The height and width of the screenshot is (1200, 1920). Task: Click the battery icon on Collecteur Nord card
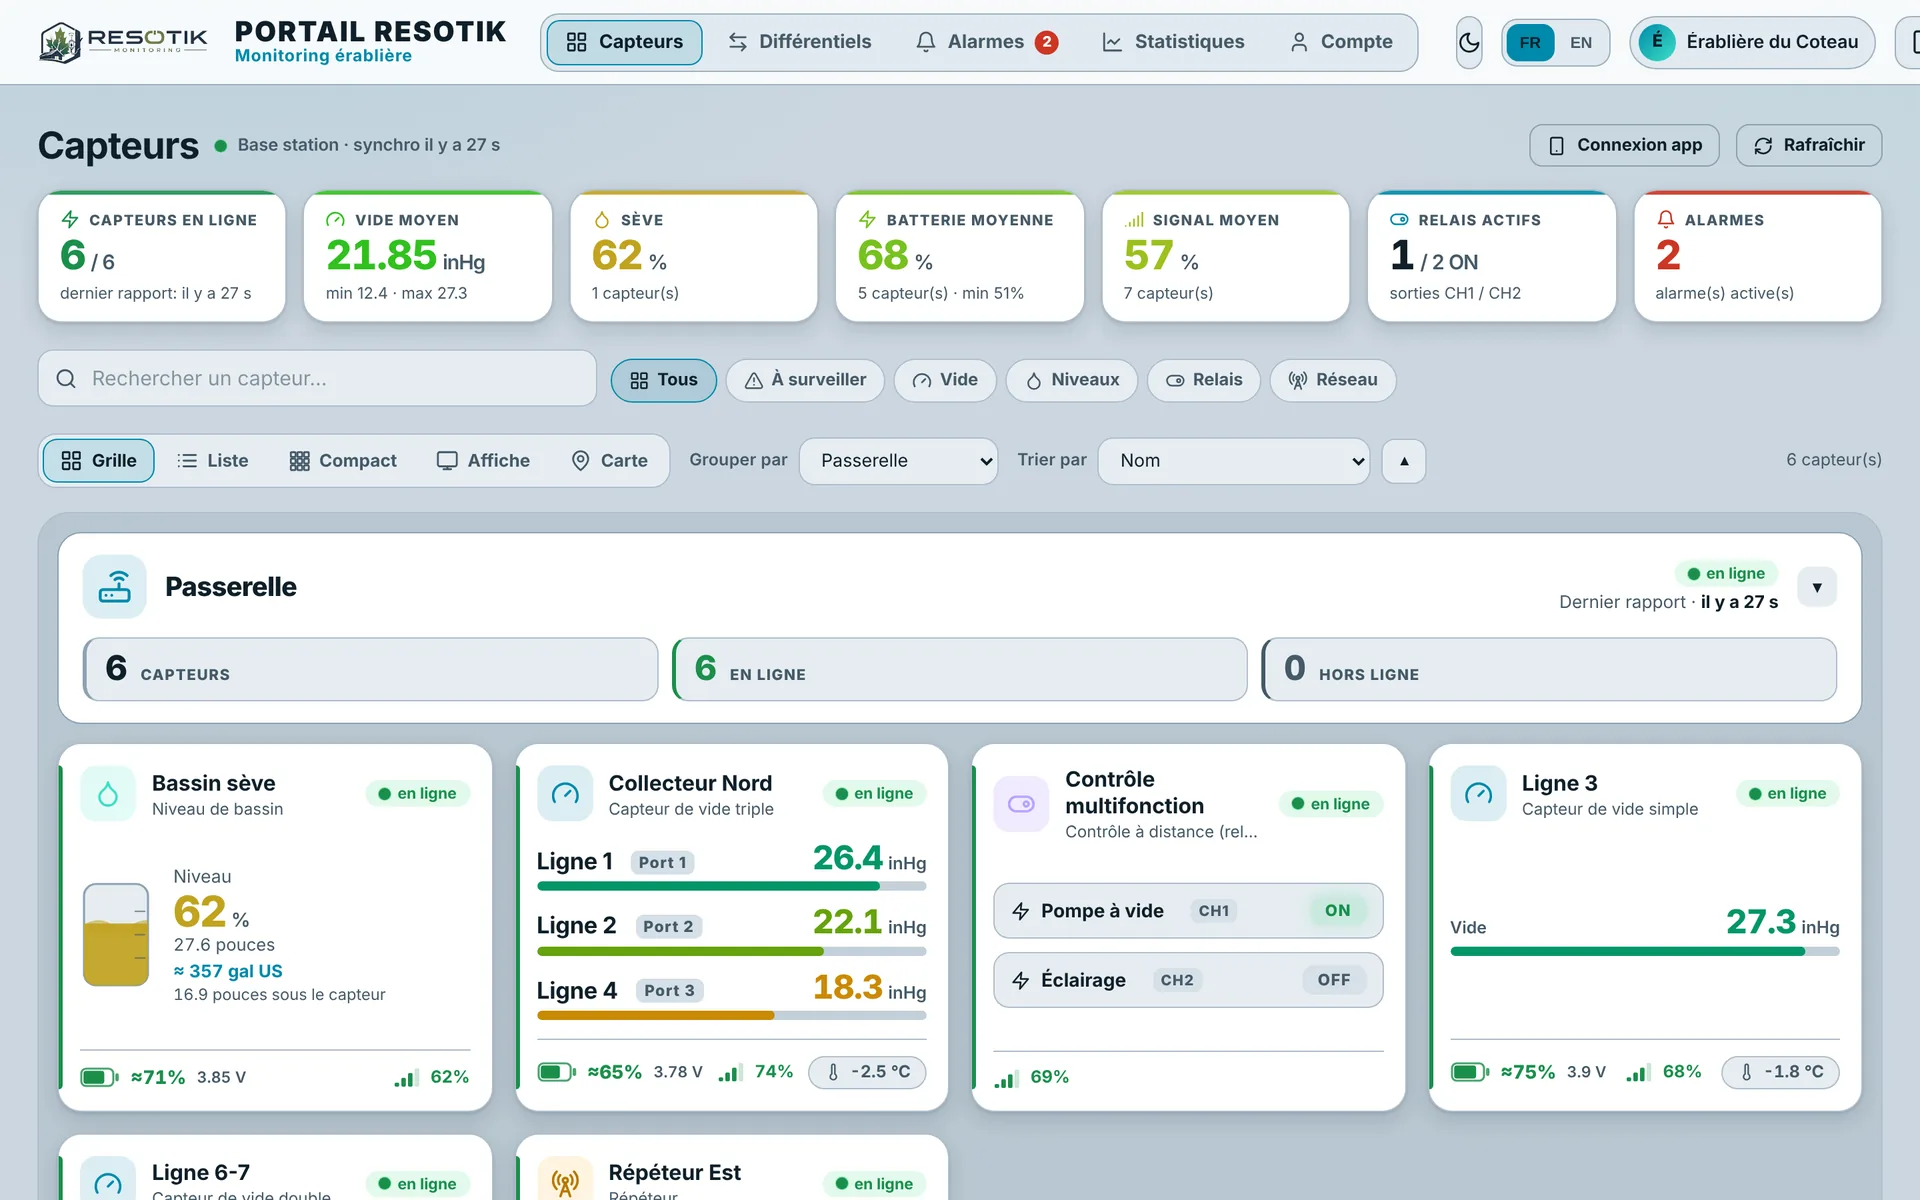click(557, 1072)
